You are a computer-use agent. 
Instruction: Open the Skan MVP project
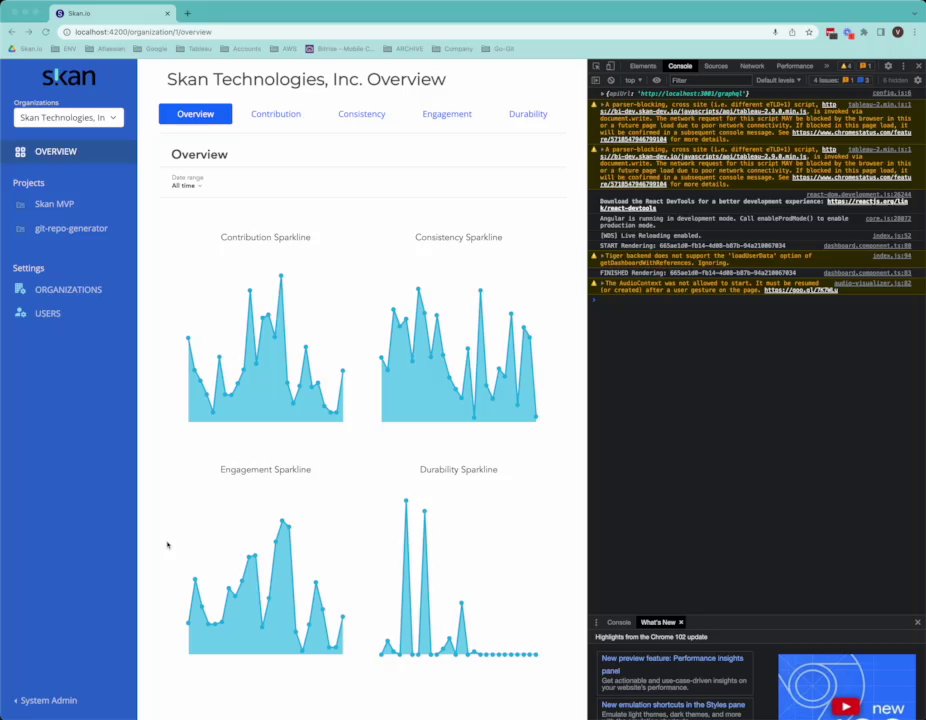[x=54, y=204]
